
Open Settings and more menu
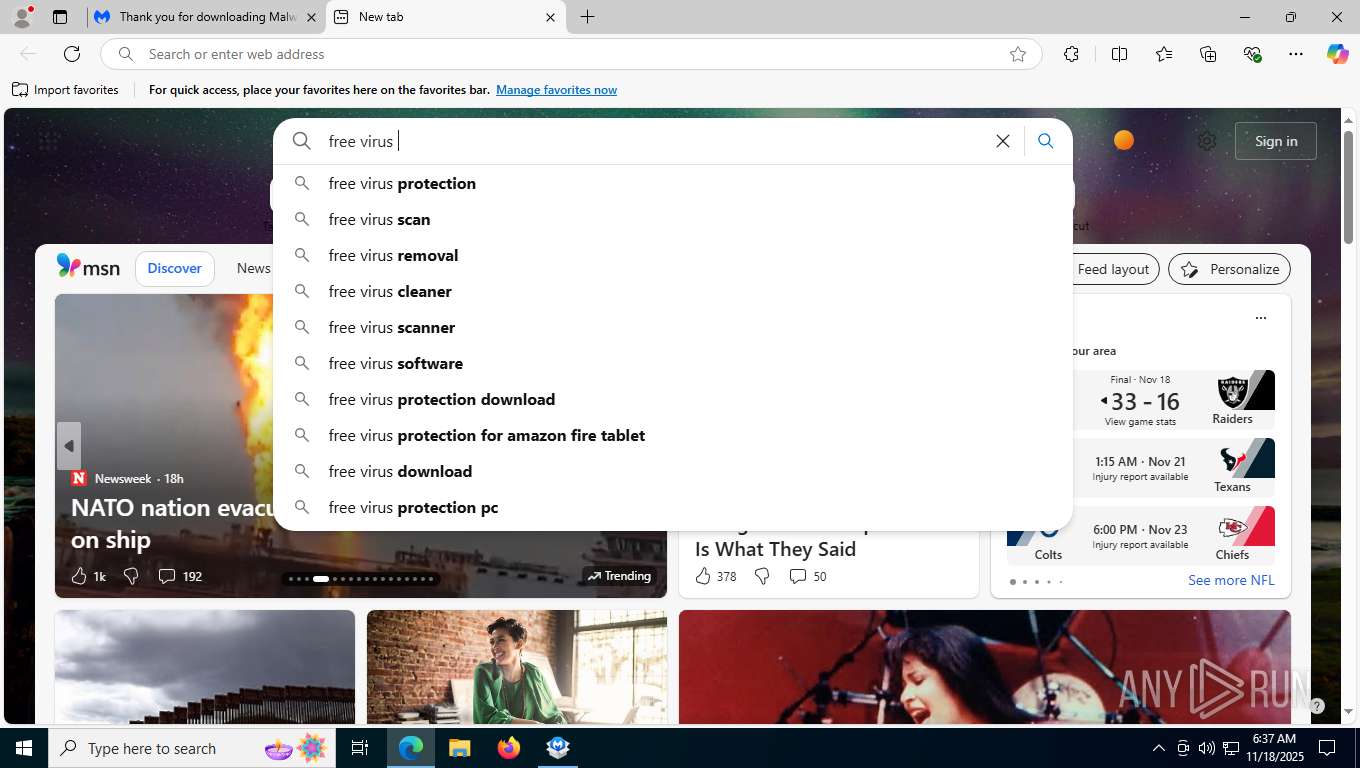tap(1296, 54)
